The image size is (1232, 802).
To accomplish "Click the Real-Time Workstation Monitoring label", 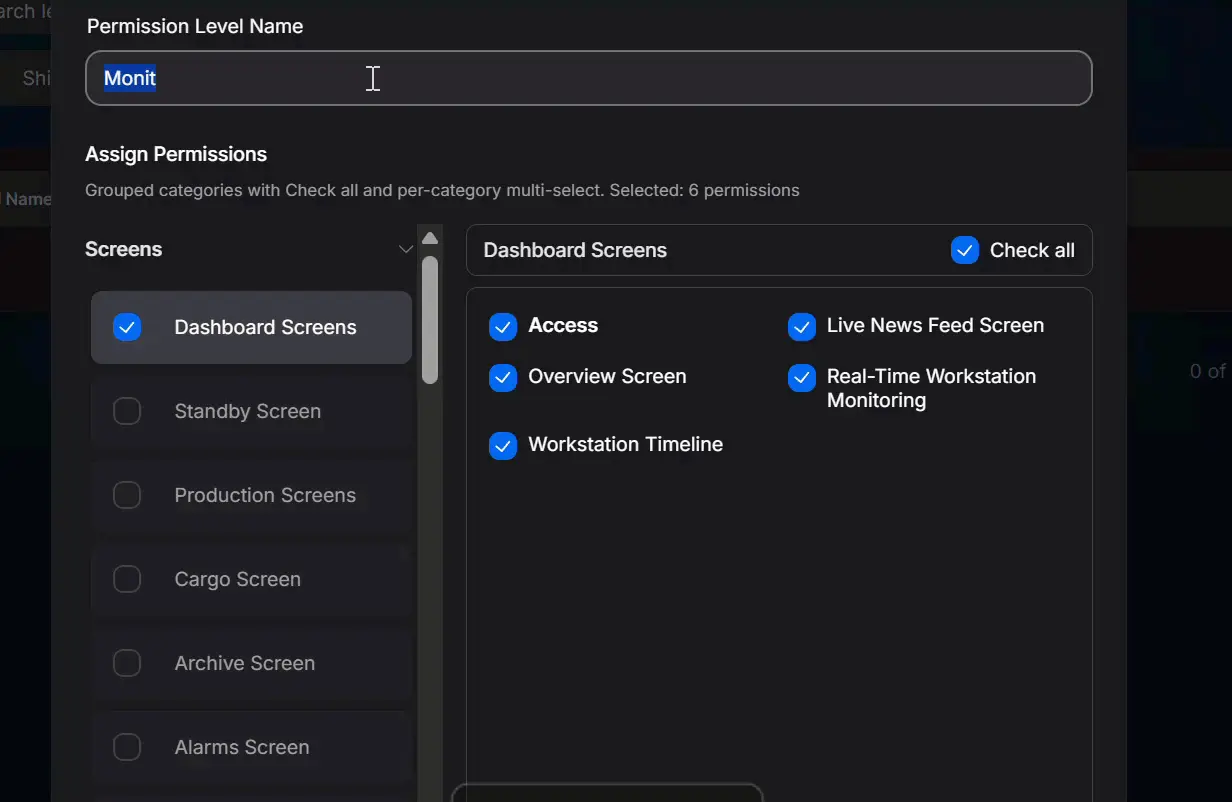I will pos(931,388).
